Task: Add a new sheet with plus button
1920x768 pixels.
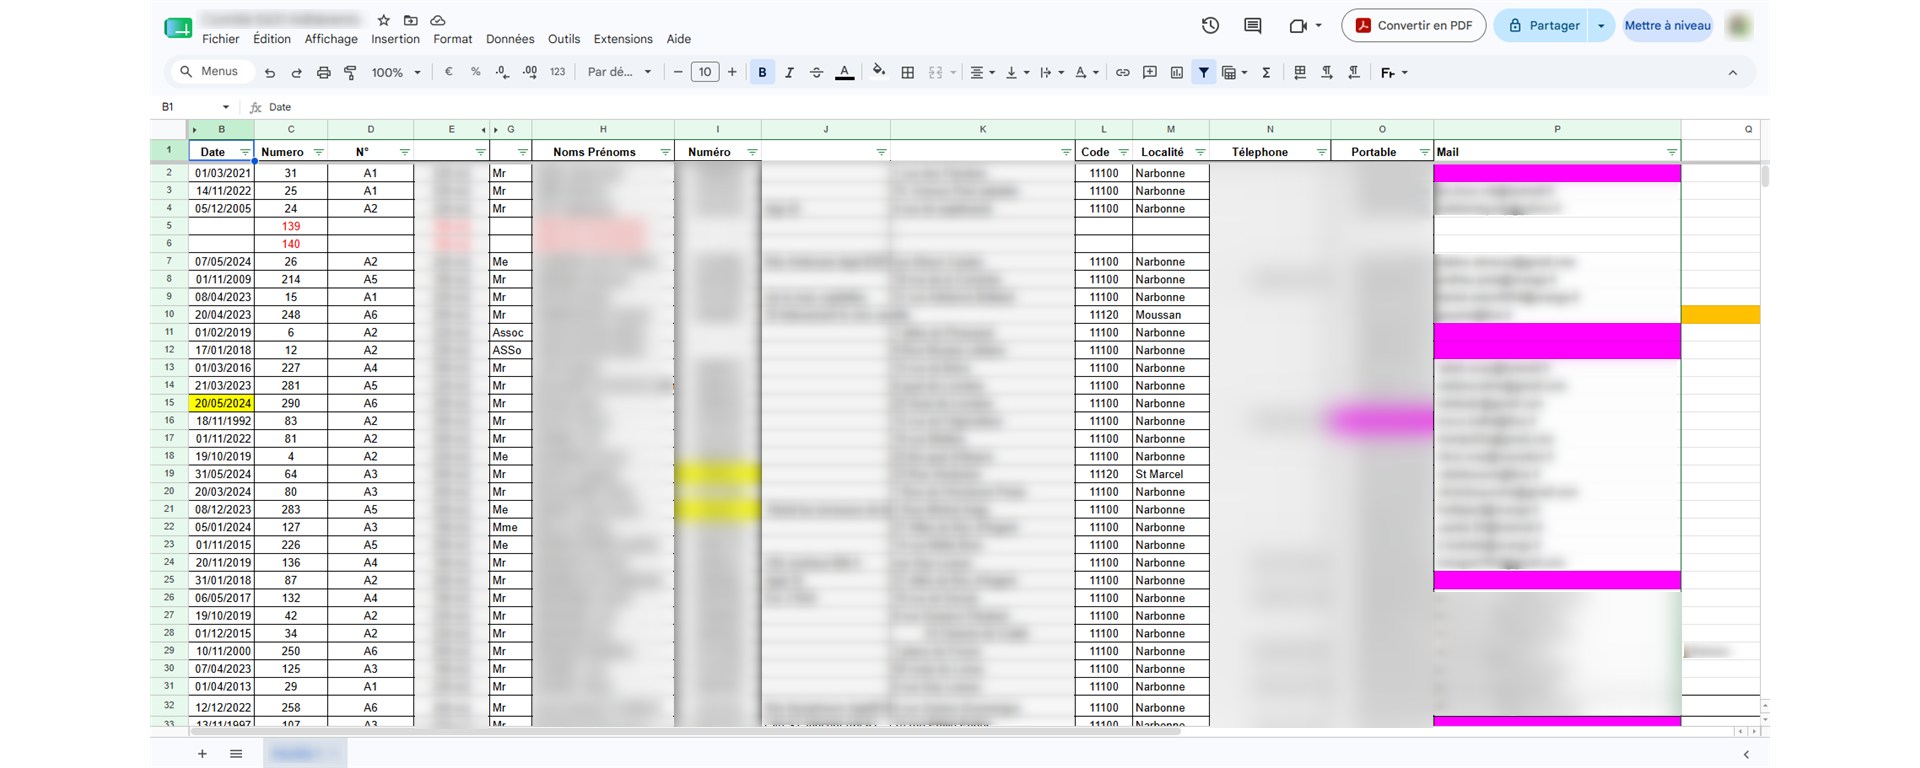Action: 202,754
